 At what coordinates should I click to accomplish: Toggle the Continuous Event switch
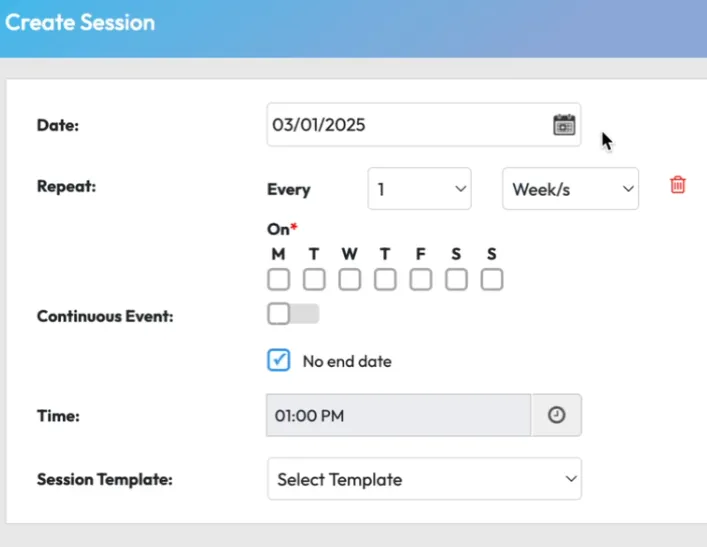coord(292,314)
